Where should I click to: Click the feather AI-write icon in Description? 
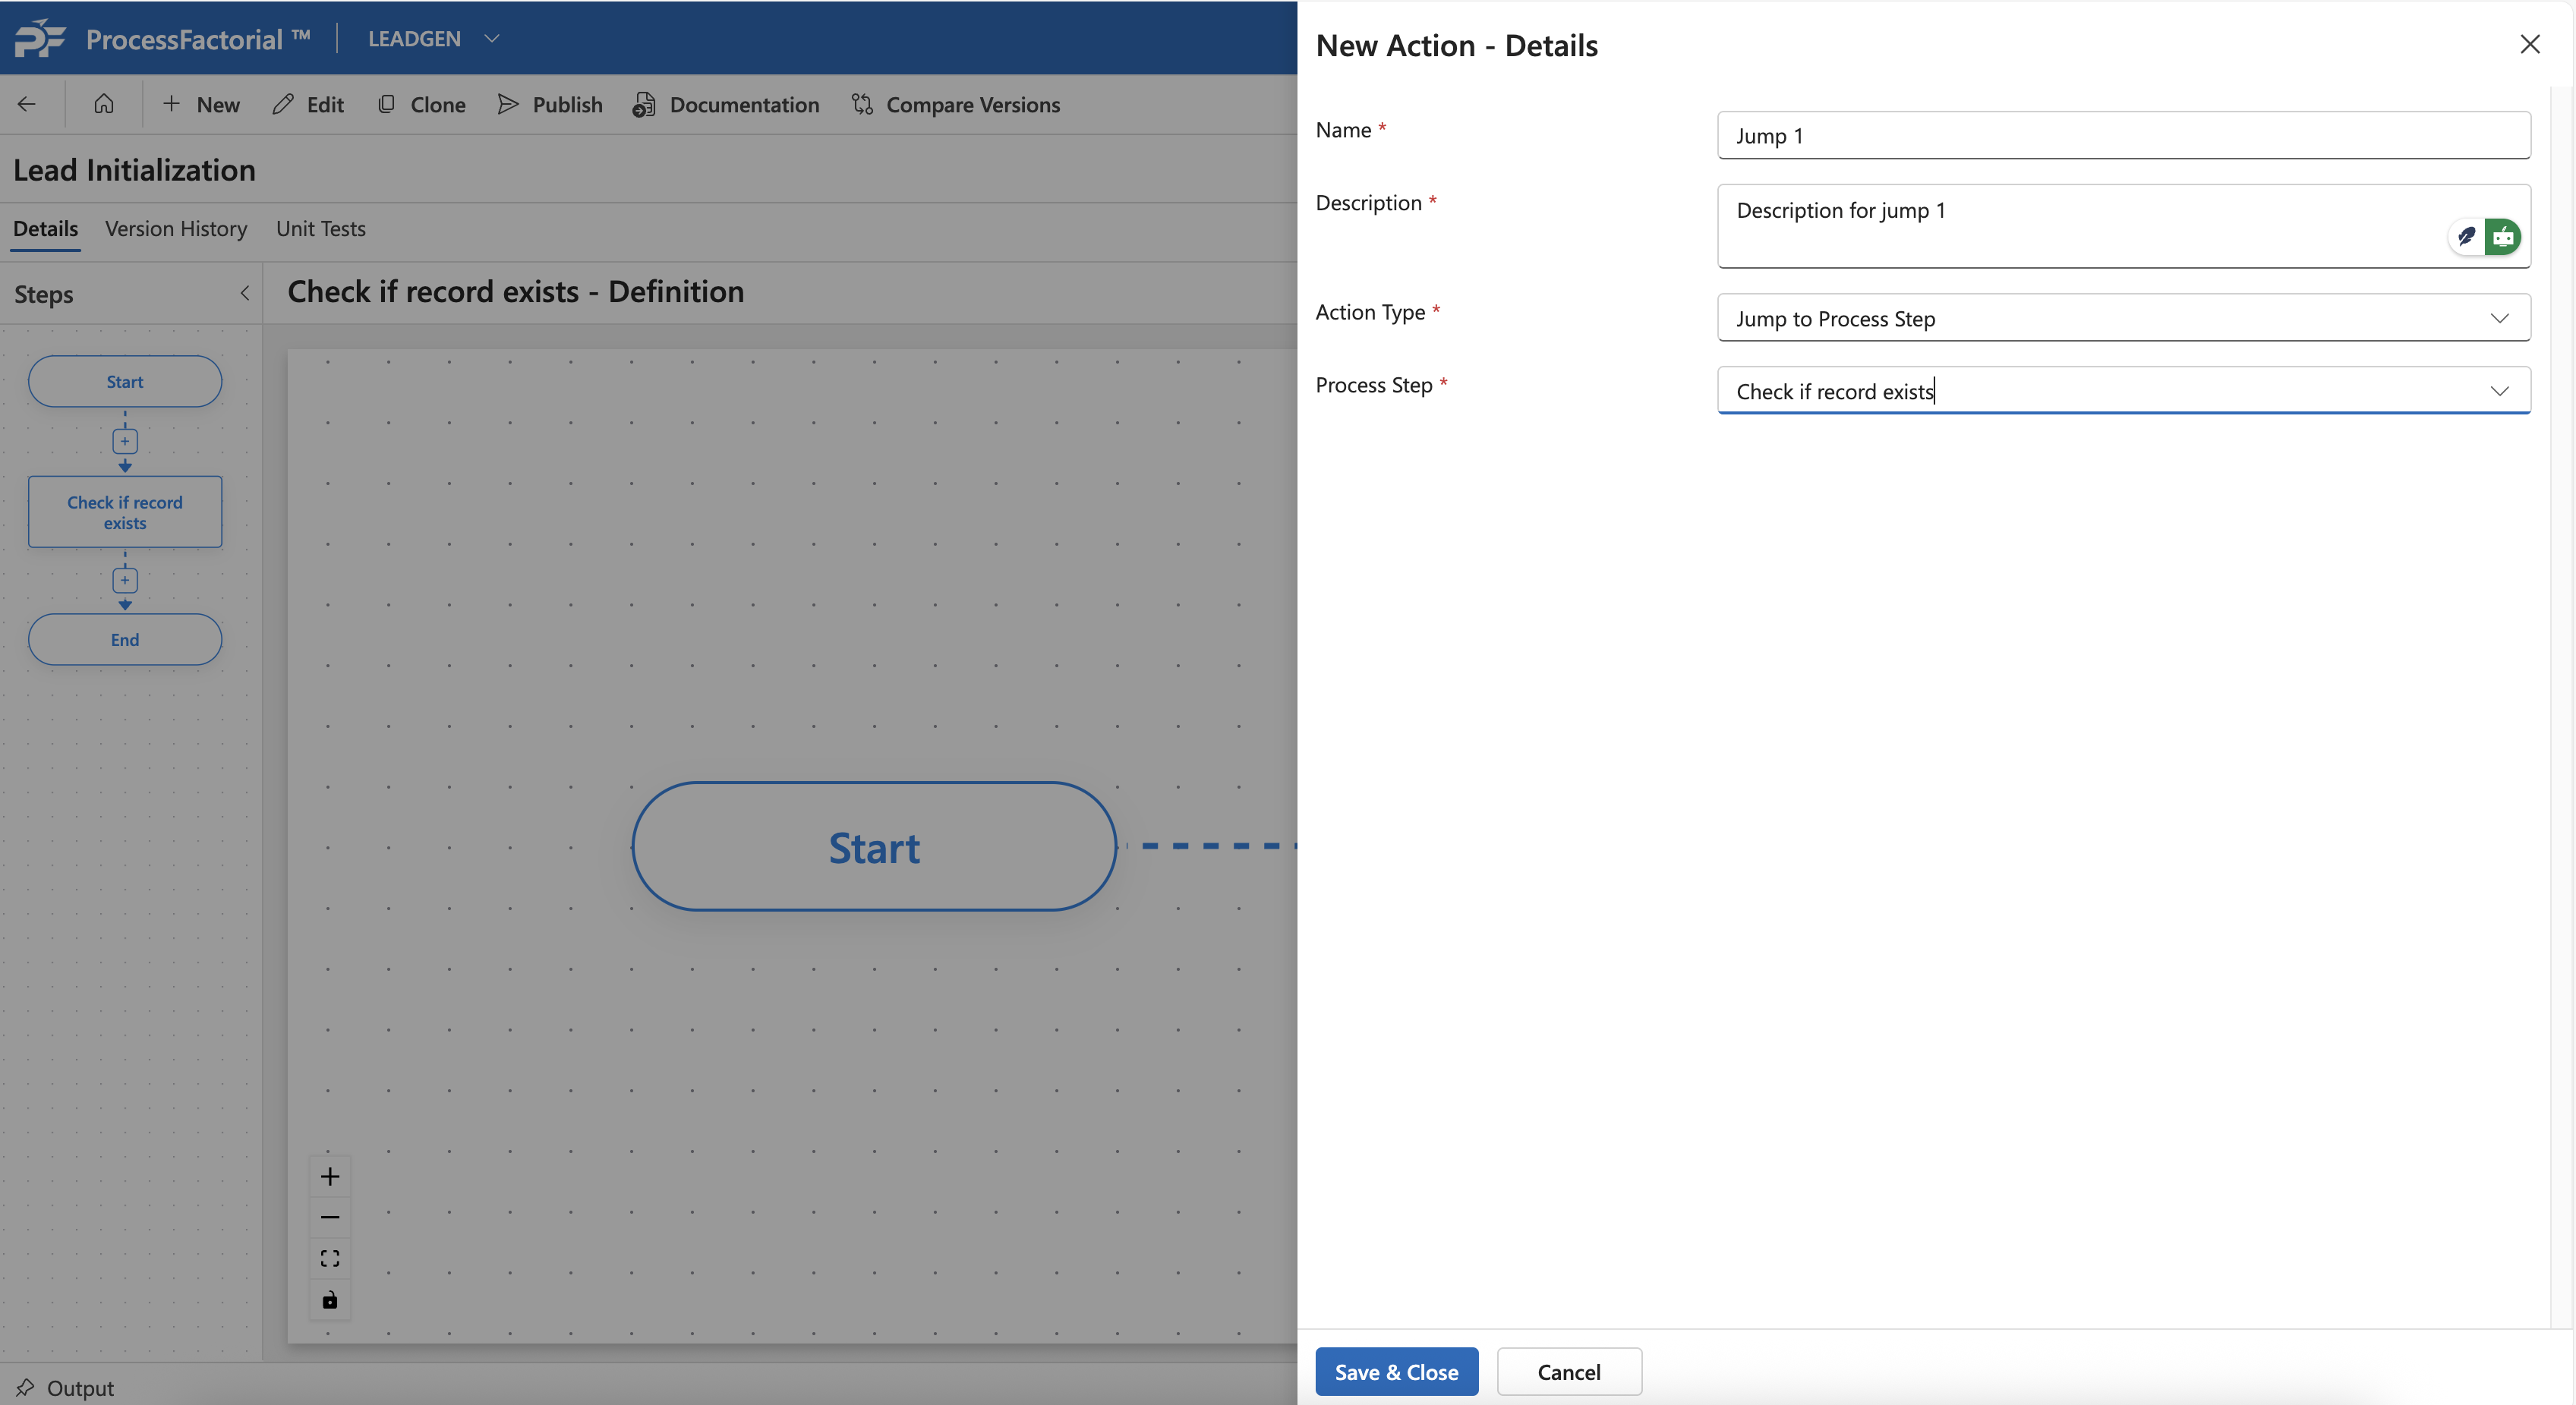[2465, 237]
